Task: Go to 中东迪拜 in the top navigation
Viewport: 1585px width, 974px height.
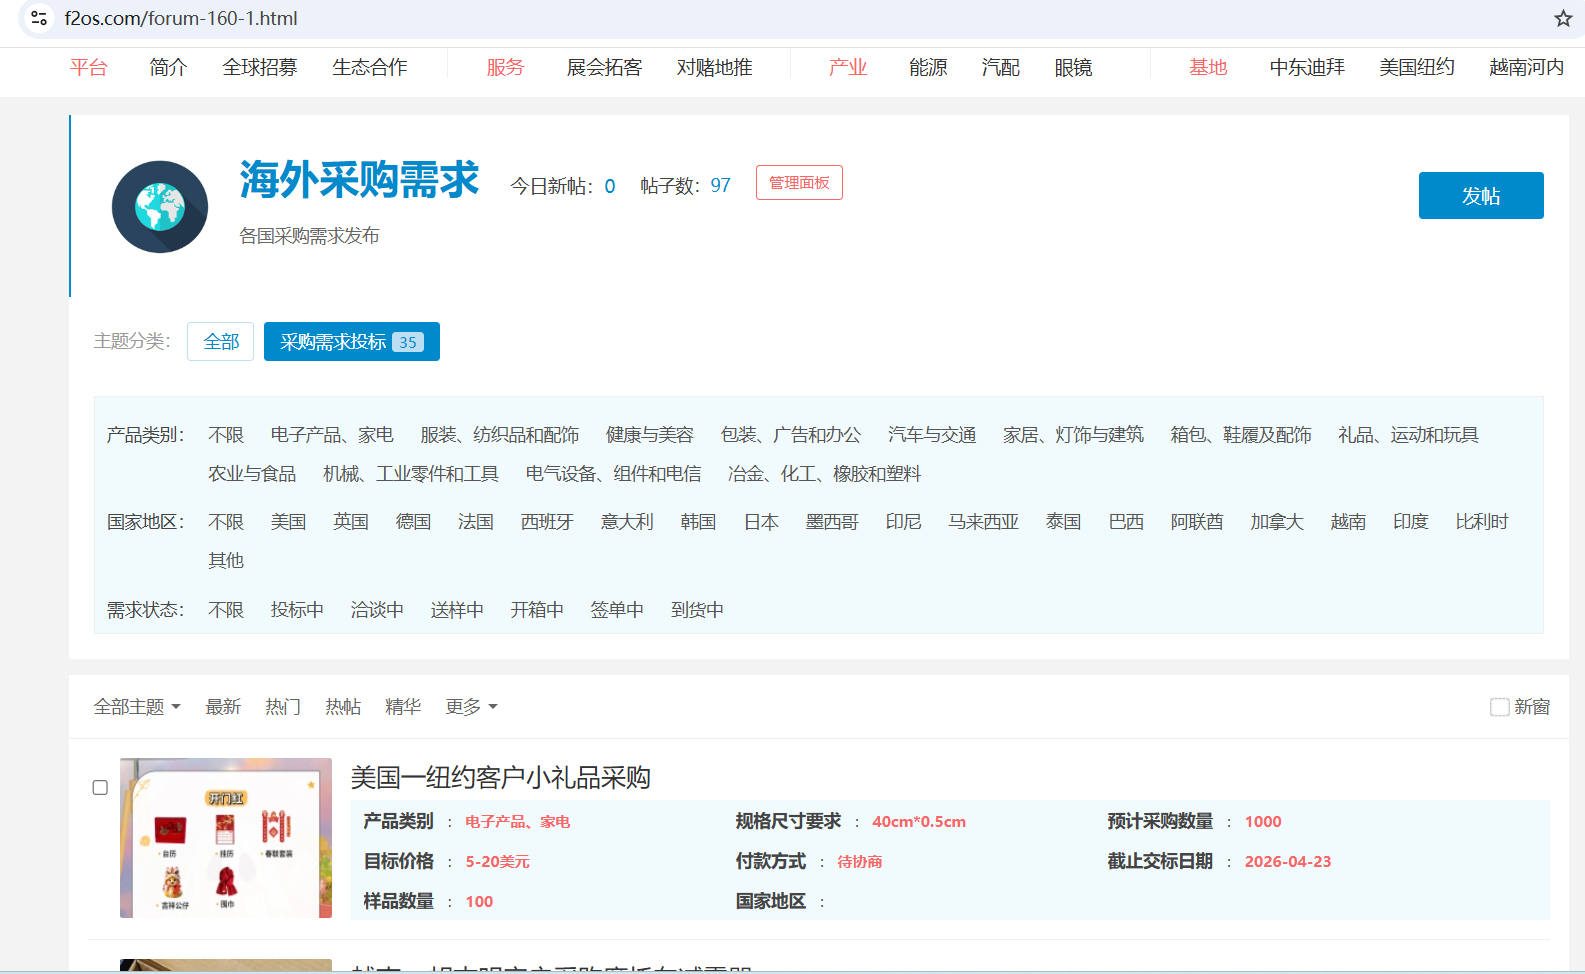Action: [x=1307, y=67]
